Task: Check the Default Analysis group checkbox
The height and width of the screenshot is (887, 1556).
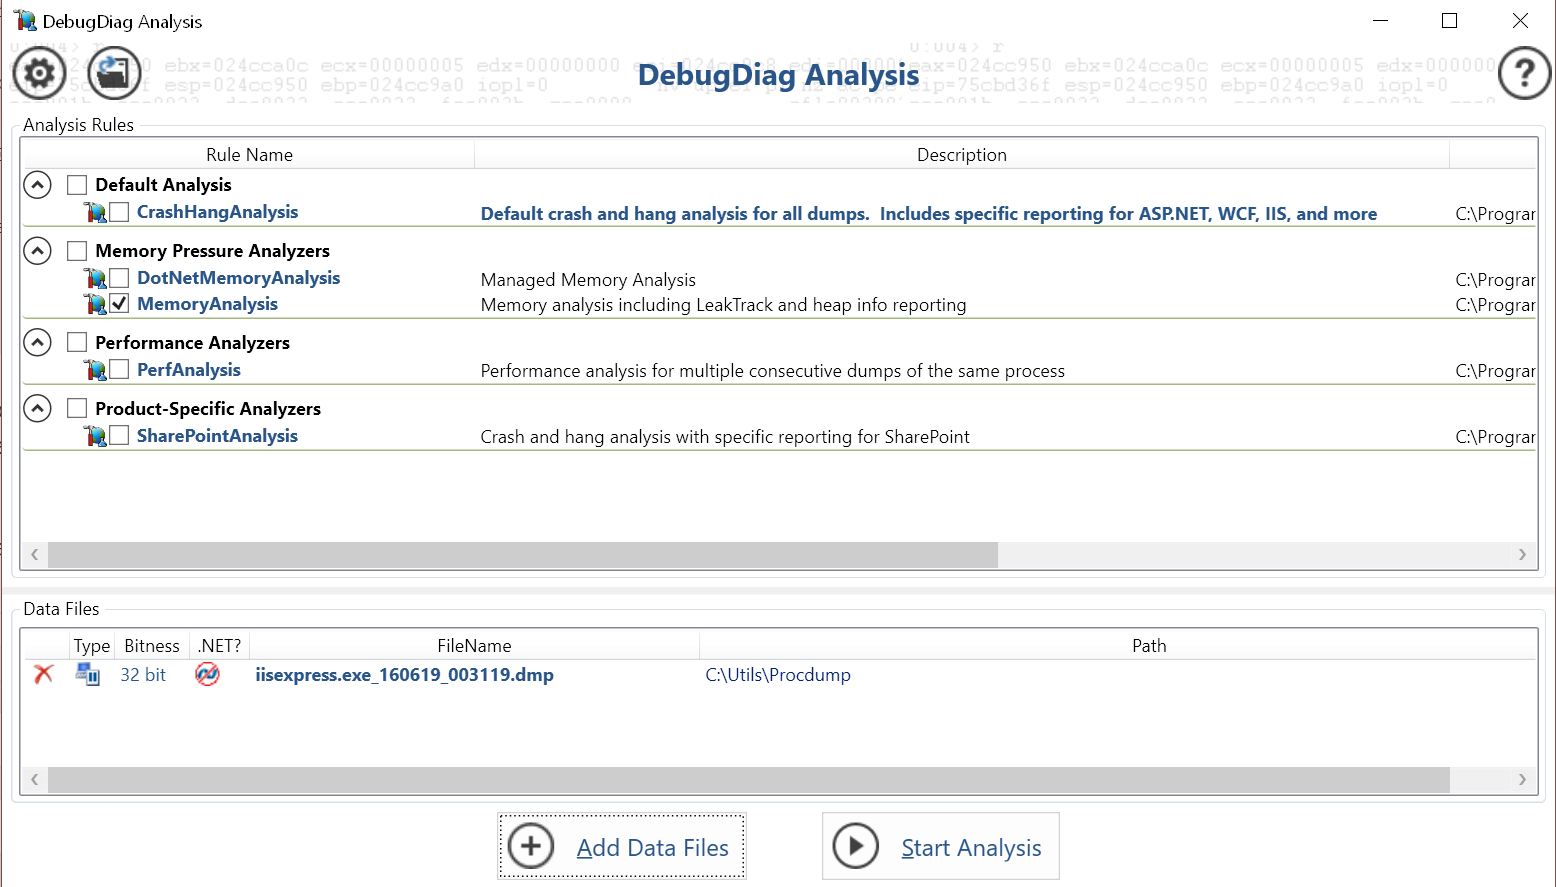Action: (77, 185)
